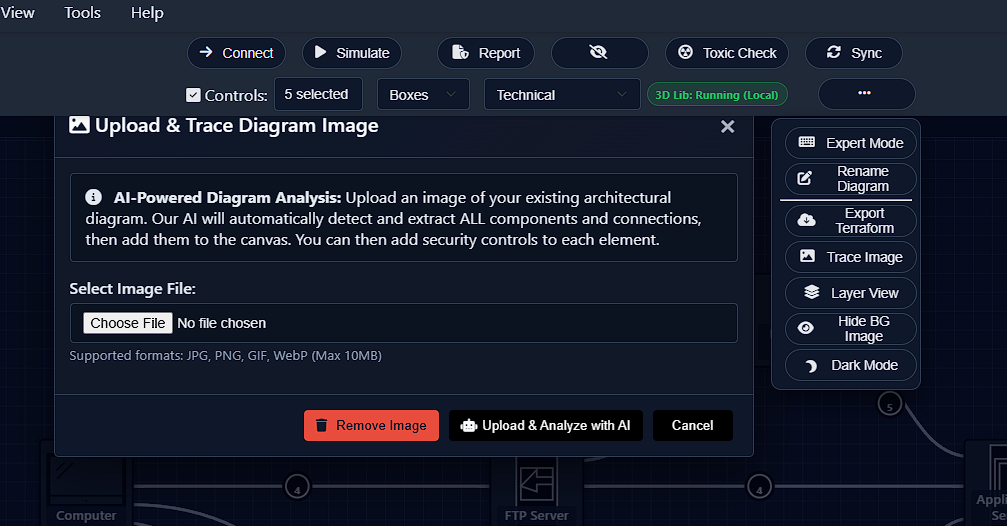Open the Tools menu
The height and width of the screenshot is (526, 1007).
tap(82, 13)
